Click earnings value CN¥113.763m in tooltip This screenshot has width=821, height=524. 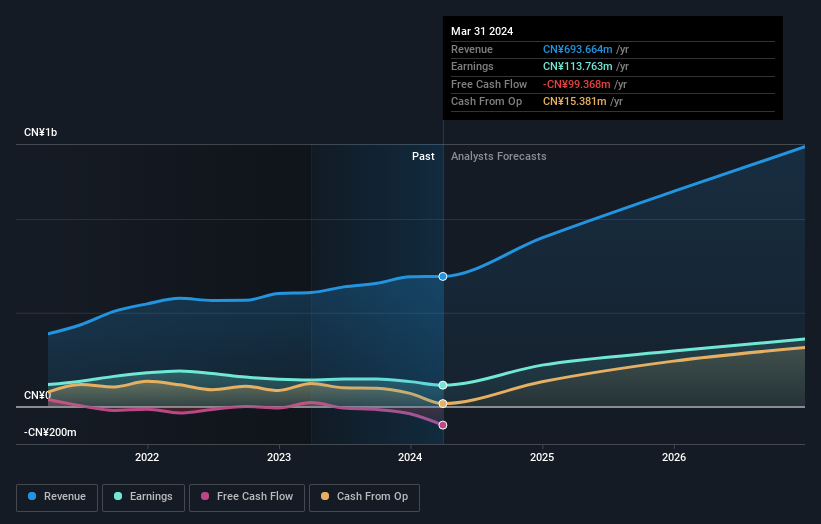578,66
